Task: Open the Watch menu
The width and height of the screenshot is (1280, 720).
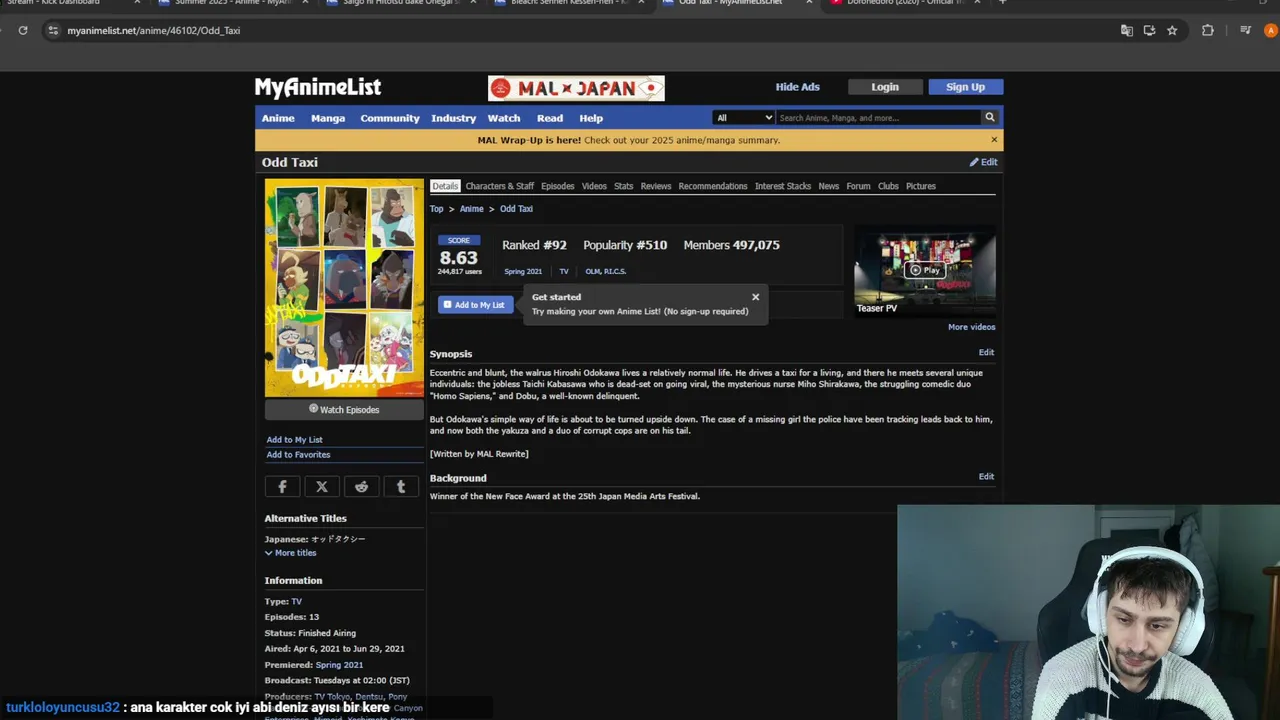Action: tap(504, 118)
